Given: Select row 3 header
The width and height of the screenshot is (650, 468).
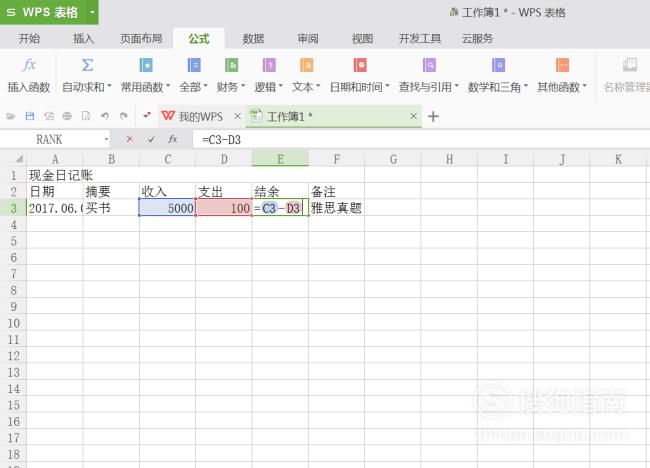Looking at the screenshot, I should tap(13, 208).
